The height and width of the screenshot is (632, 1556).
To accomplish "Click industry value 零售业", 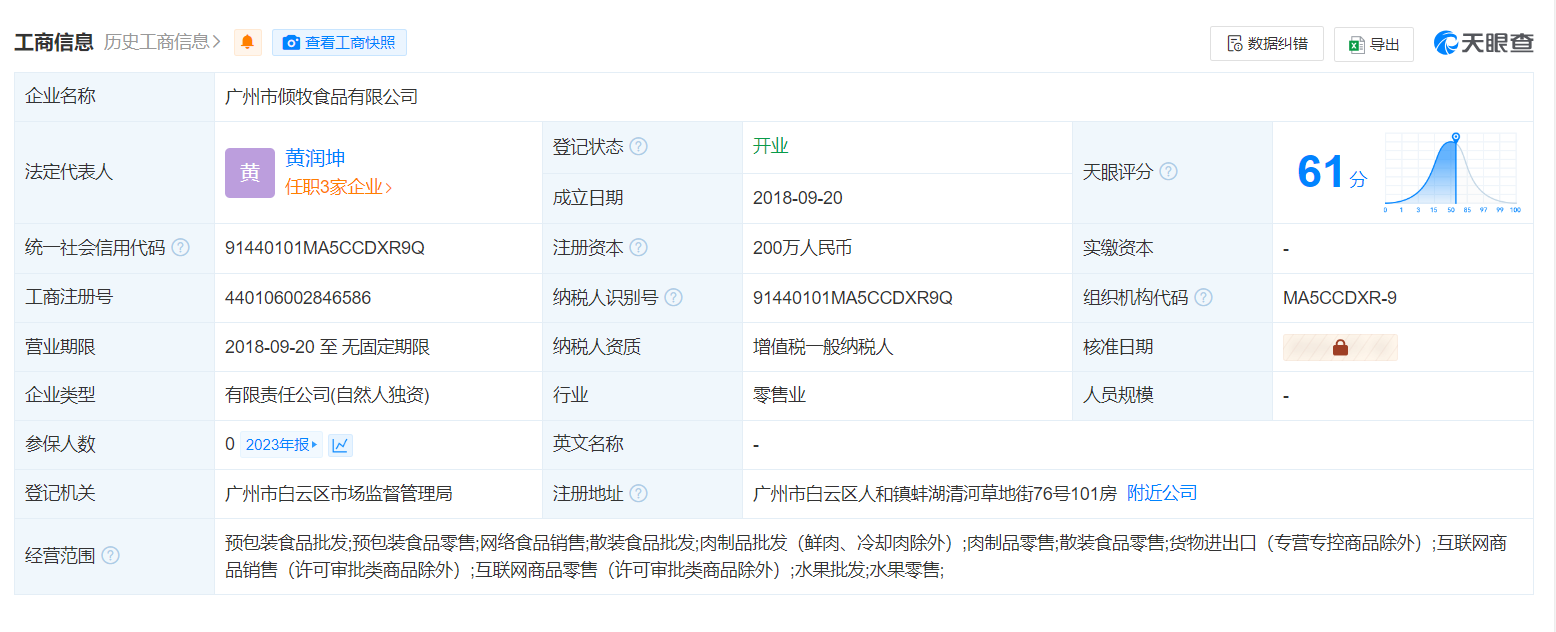I will [780, 395].
